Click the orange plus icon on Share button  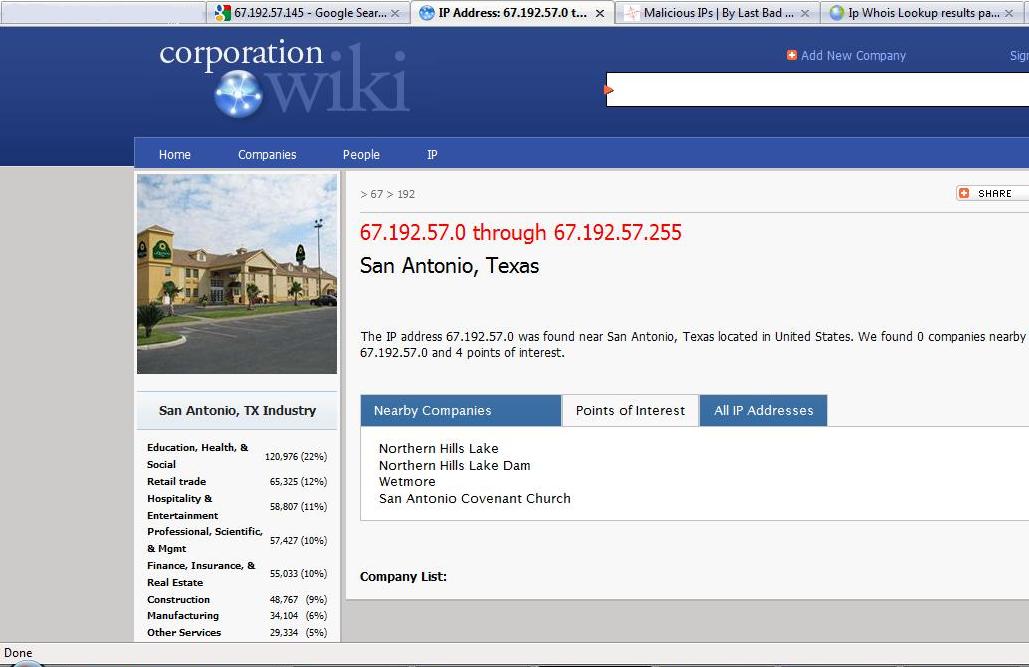[964, 193]
